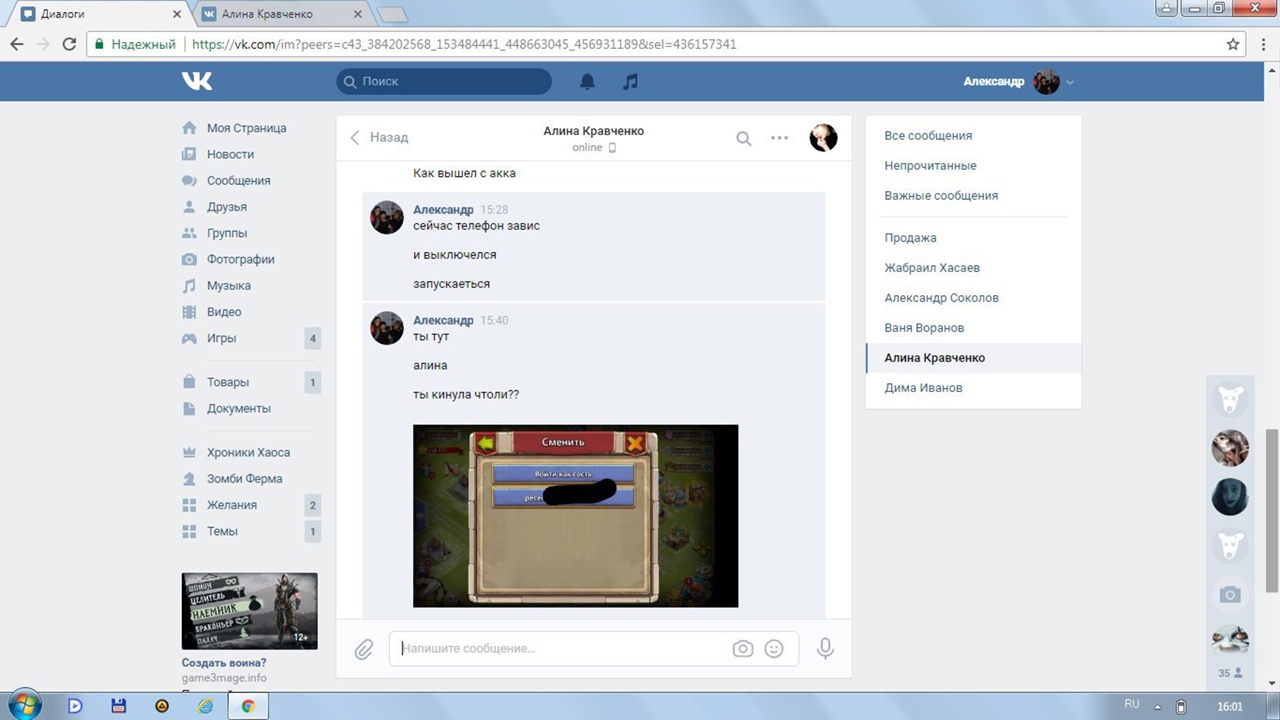Open notifications bell icon

(588, 82)
